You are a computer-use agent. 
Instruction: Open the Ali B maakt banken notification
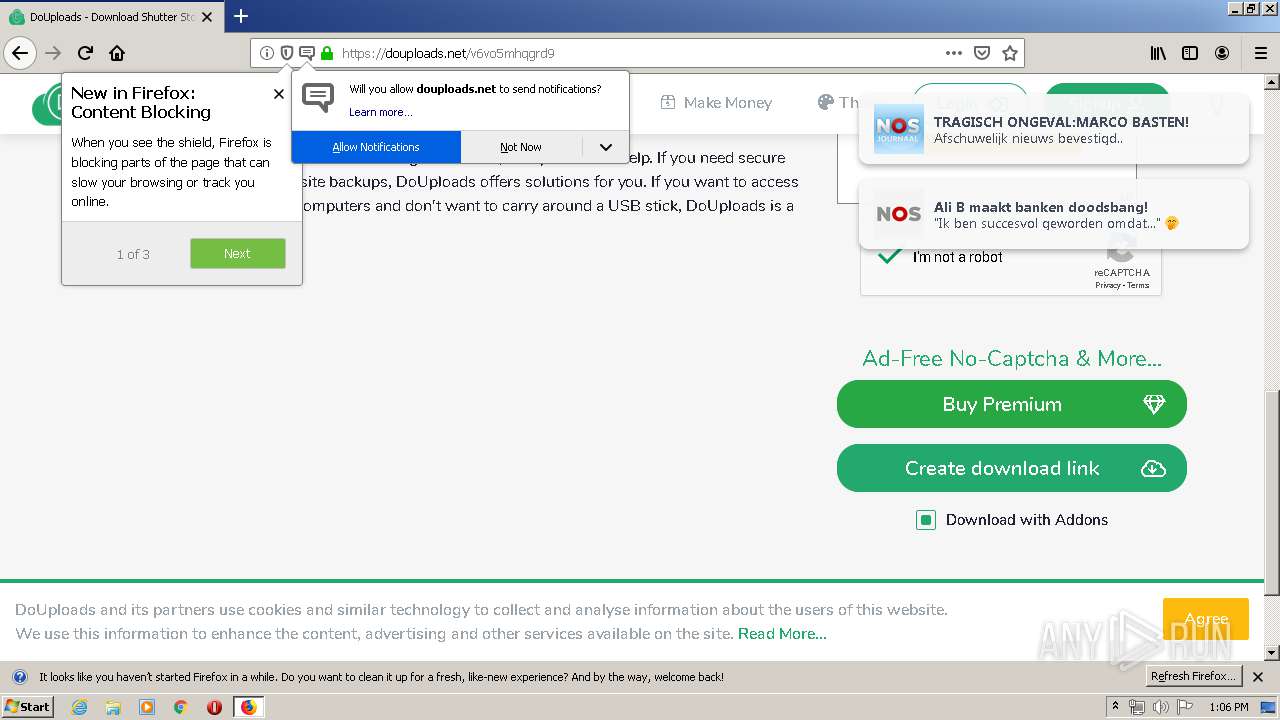pyautogui.click(x=1053, y=215)
